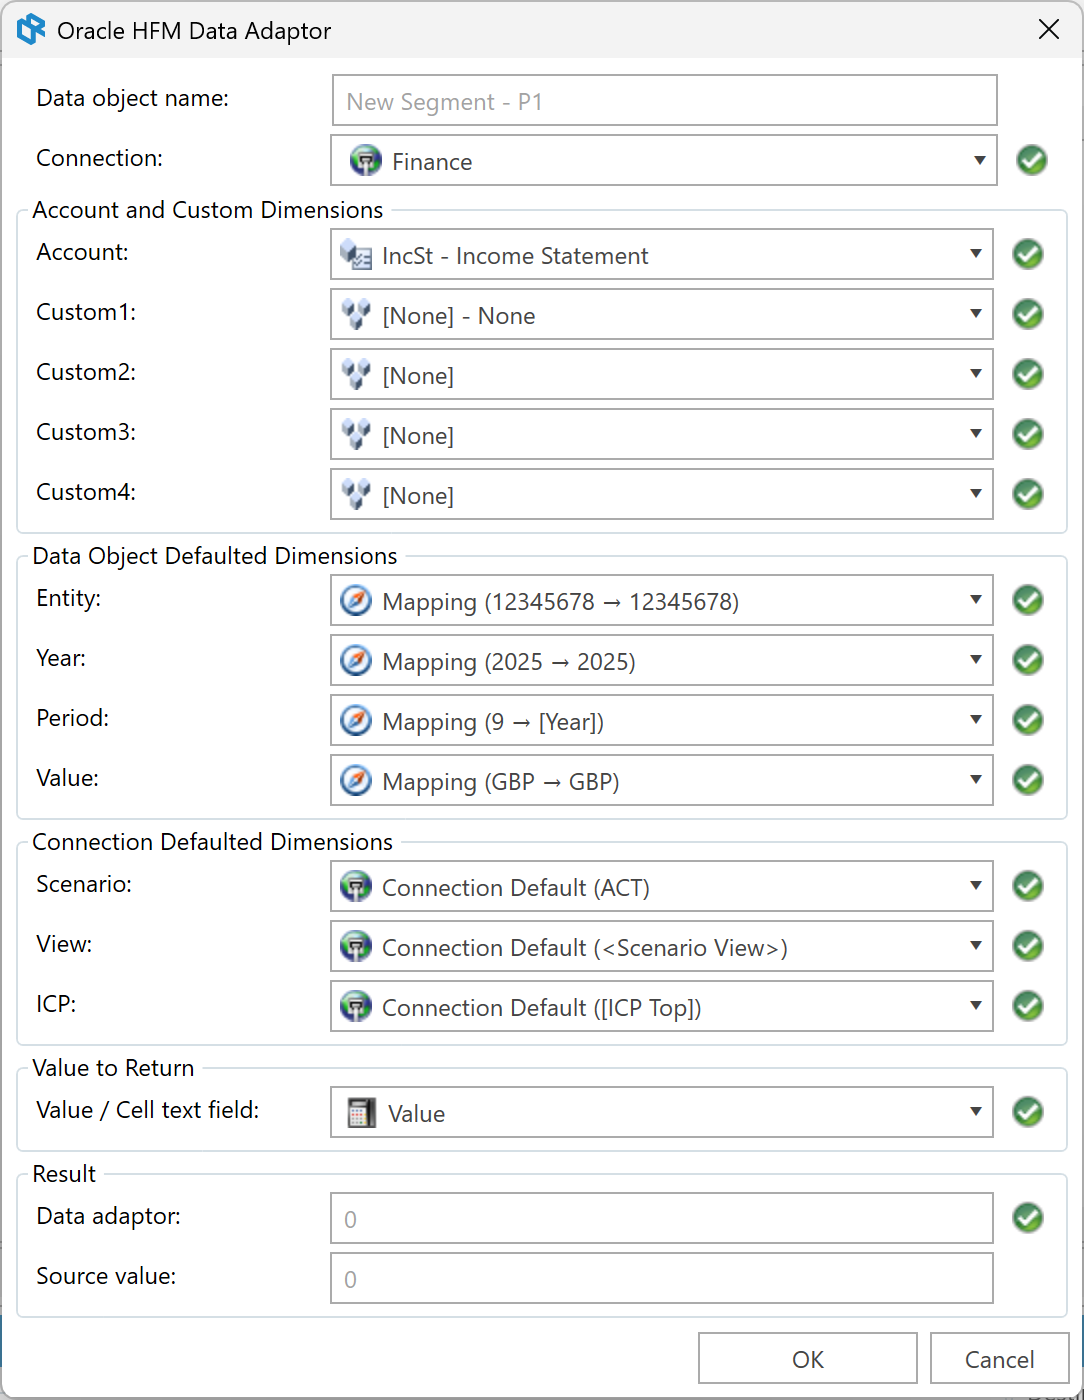
Task: Click the calculator icon beside Value
Action: click(361, 1113)
